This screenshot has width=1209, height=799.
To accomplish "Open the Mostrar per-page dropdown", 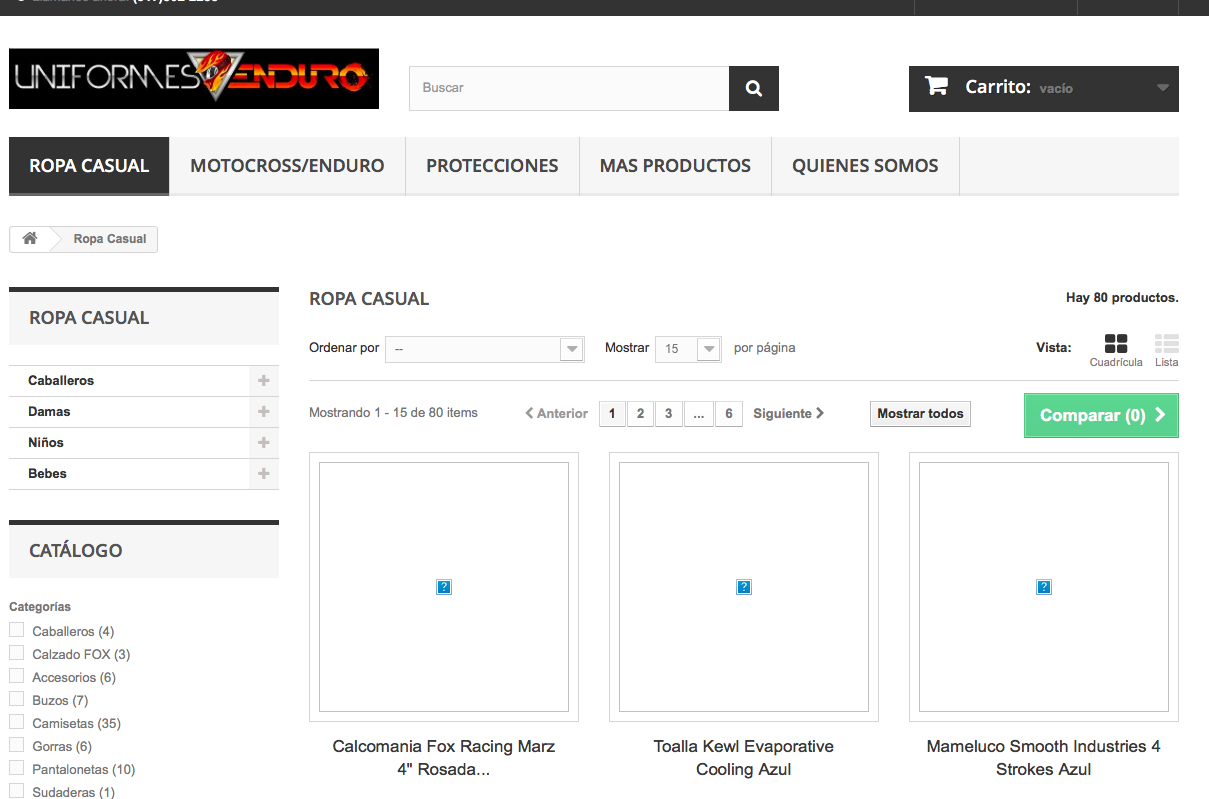I will pyautogui.click(x=688, y=349).
